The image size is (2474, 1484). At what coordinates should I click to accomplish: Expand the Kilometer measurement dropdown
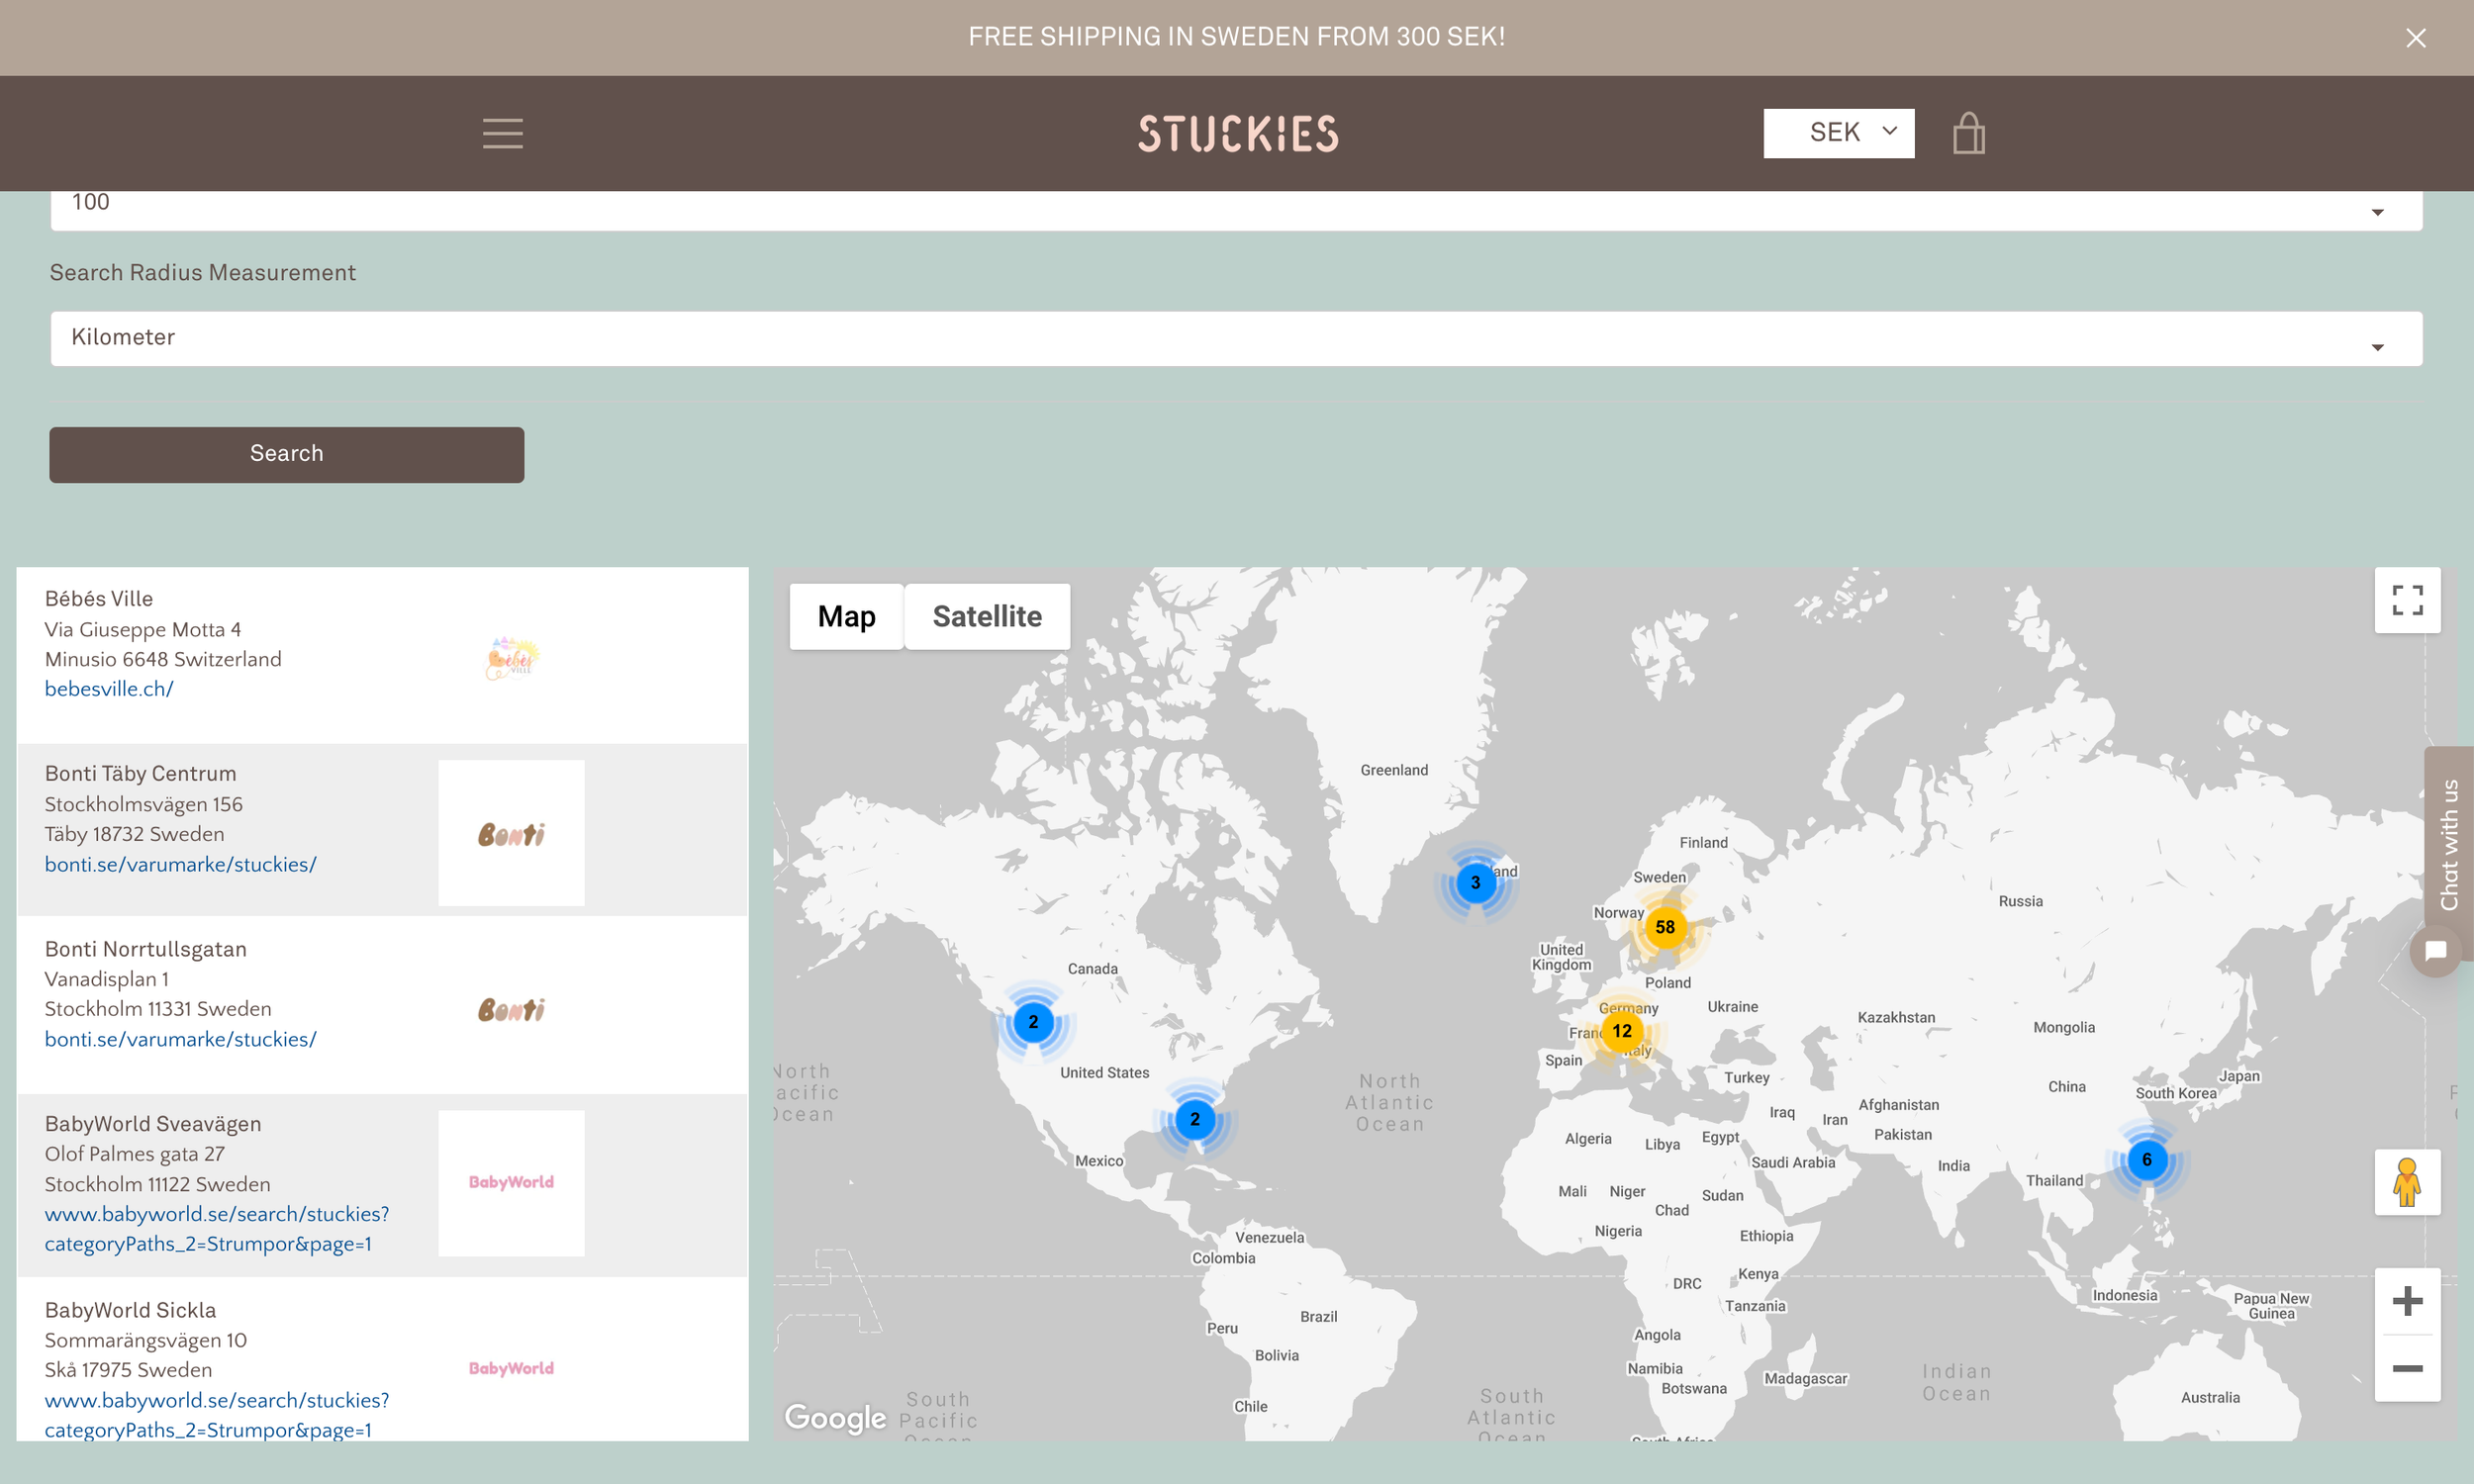click(x=1236, y=338)
